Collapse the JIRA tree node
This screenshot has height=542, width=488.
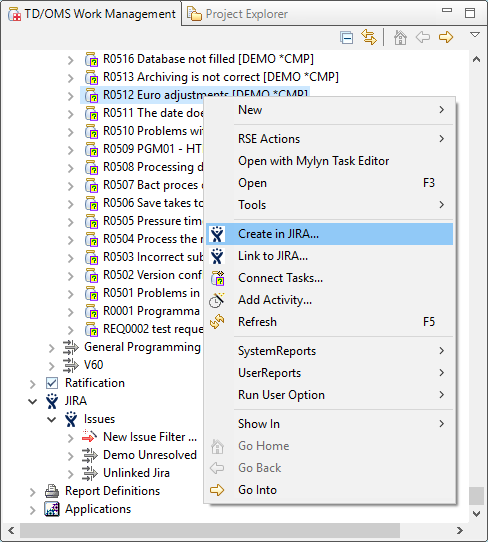click(x=32, y=401)
